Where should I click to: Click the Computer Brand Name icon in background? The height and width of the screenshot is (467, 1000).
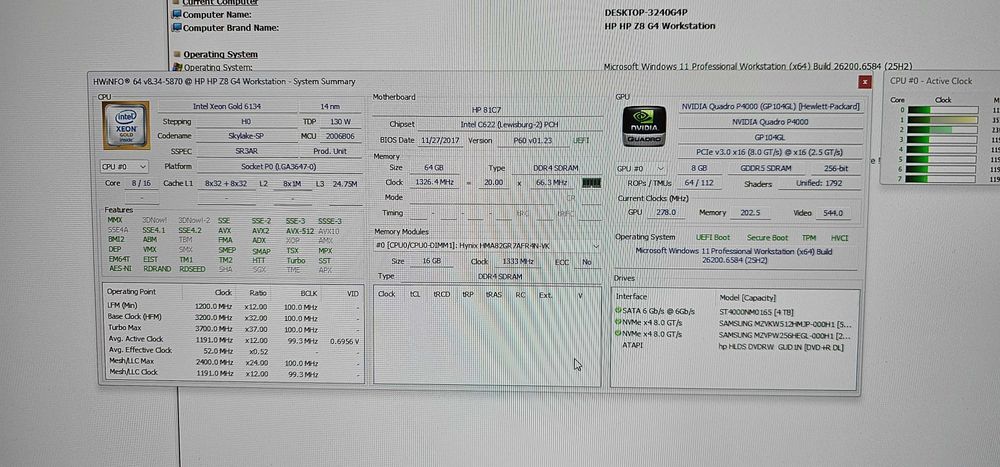point(177,27)
